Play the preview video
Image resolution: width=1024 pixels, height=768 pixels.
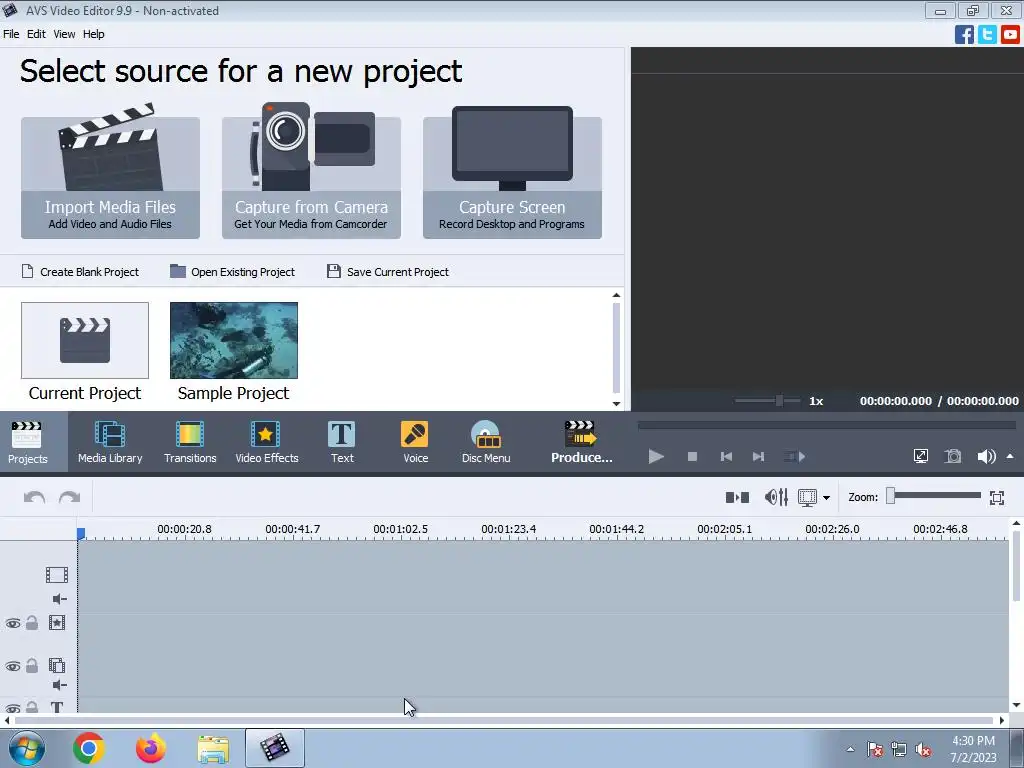(656, 456)
